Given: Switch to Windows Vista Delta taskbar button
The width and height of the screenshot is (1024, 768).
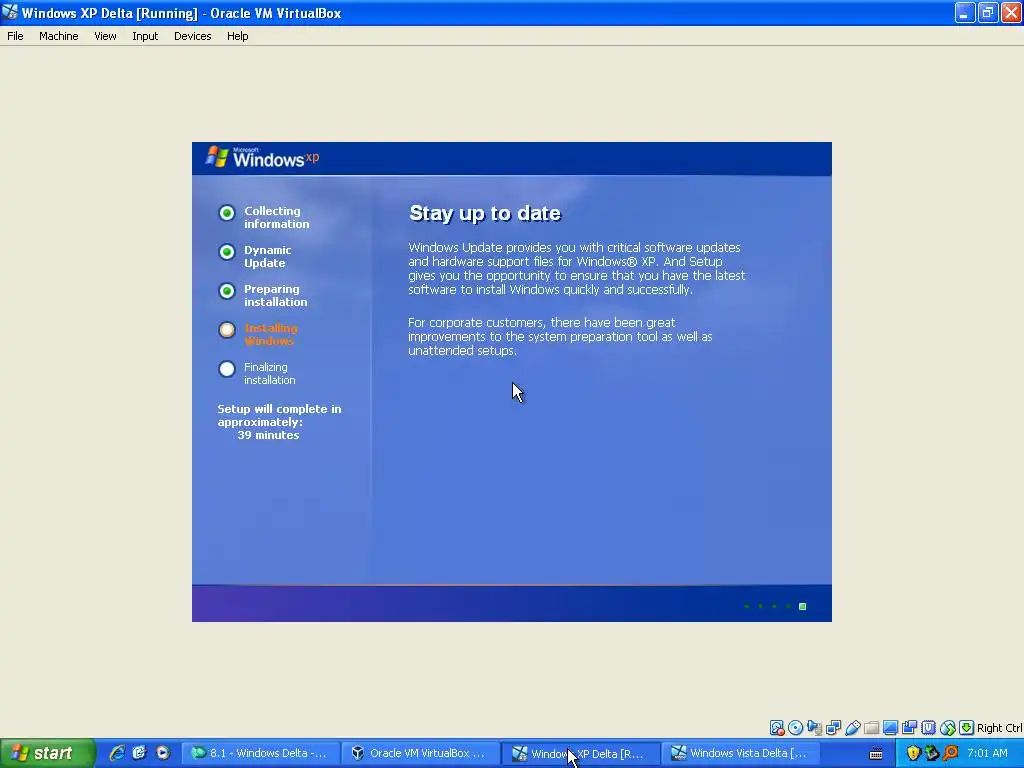Looking at the screenshot, I should (x=742, y=753).
